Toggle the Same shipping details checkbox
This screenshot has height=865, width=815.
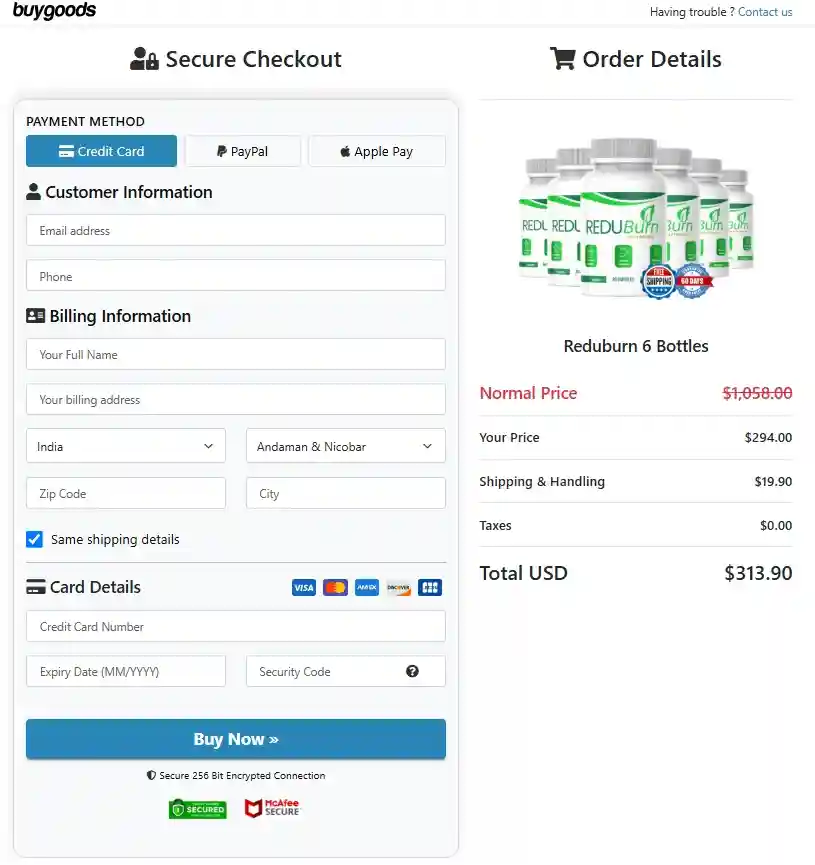coord(34,539)
